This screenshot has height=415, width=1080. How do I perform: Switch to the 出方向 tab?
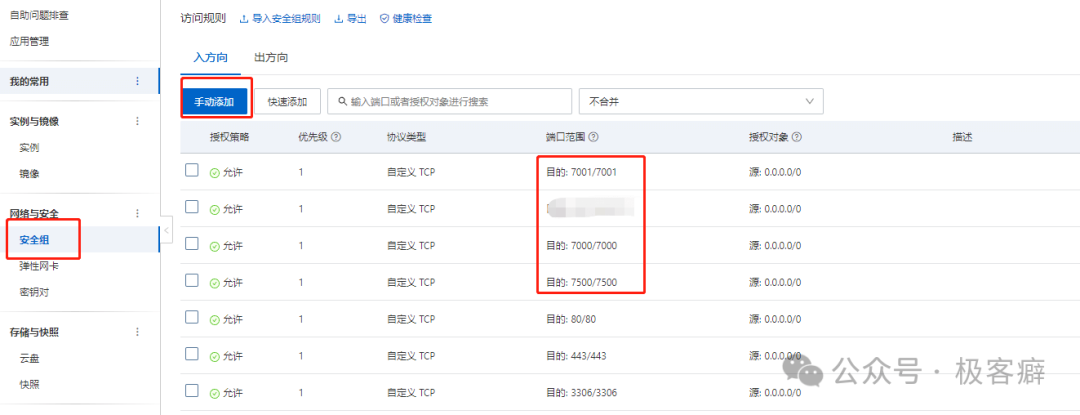pyautogui.click(x=272, y=58)
